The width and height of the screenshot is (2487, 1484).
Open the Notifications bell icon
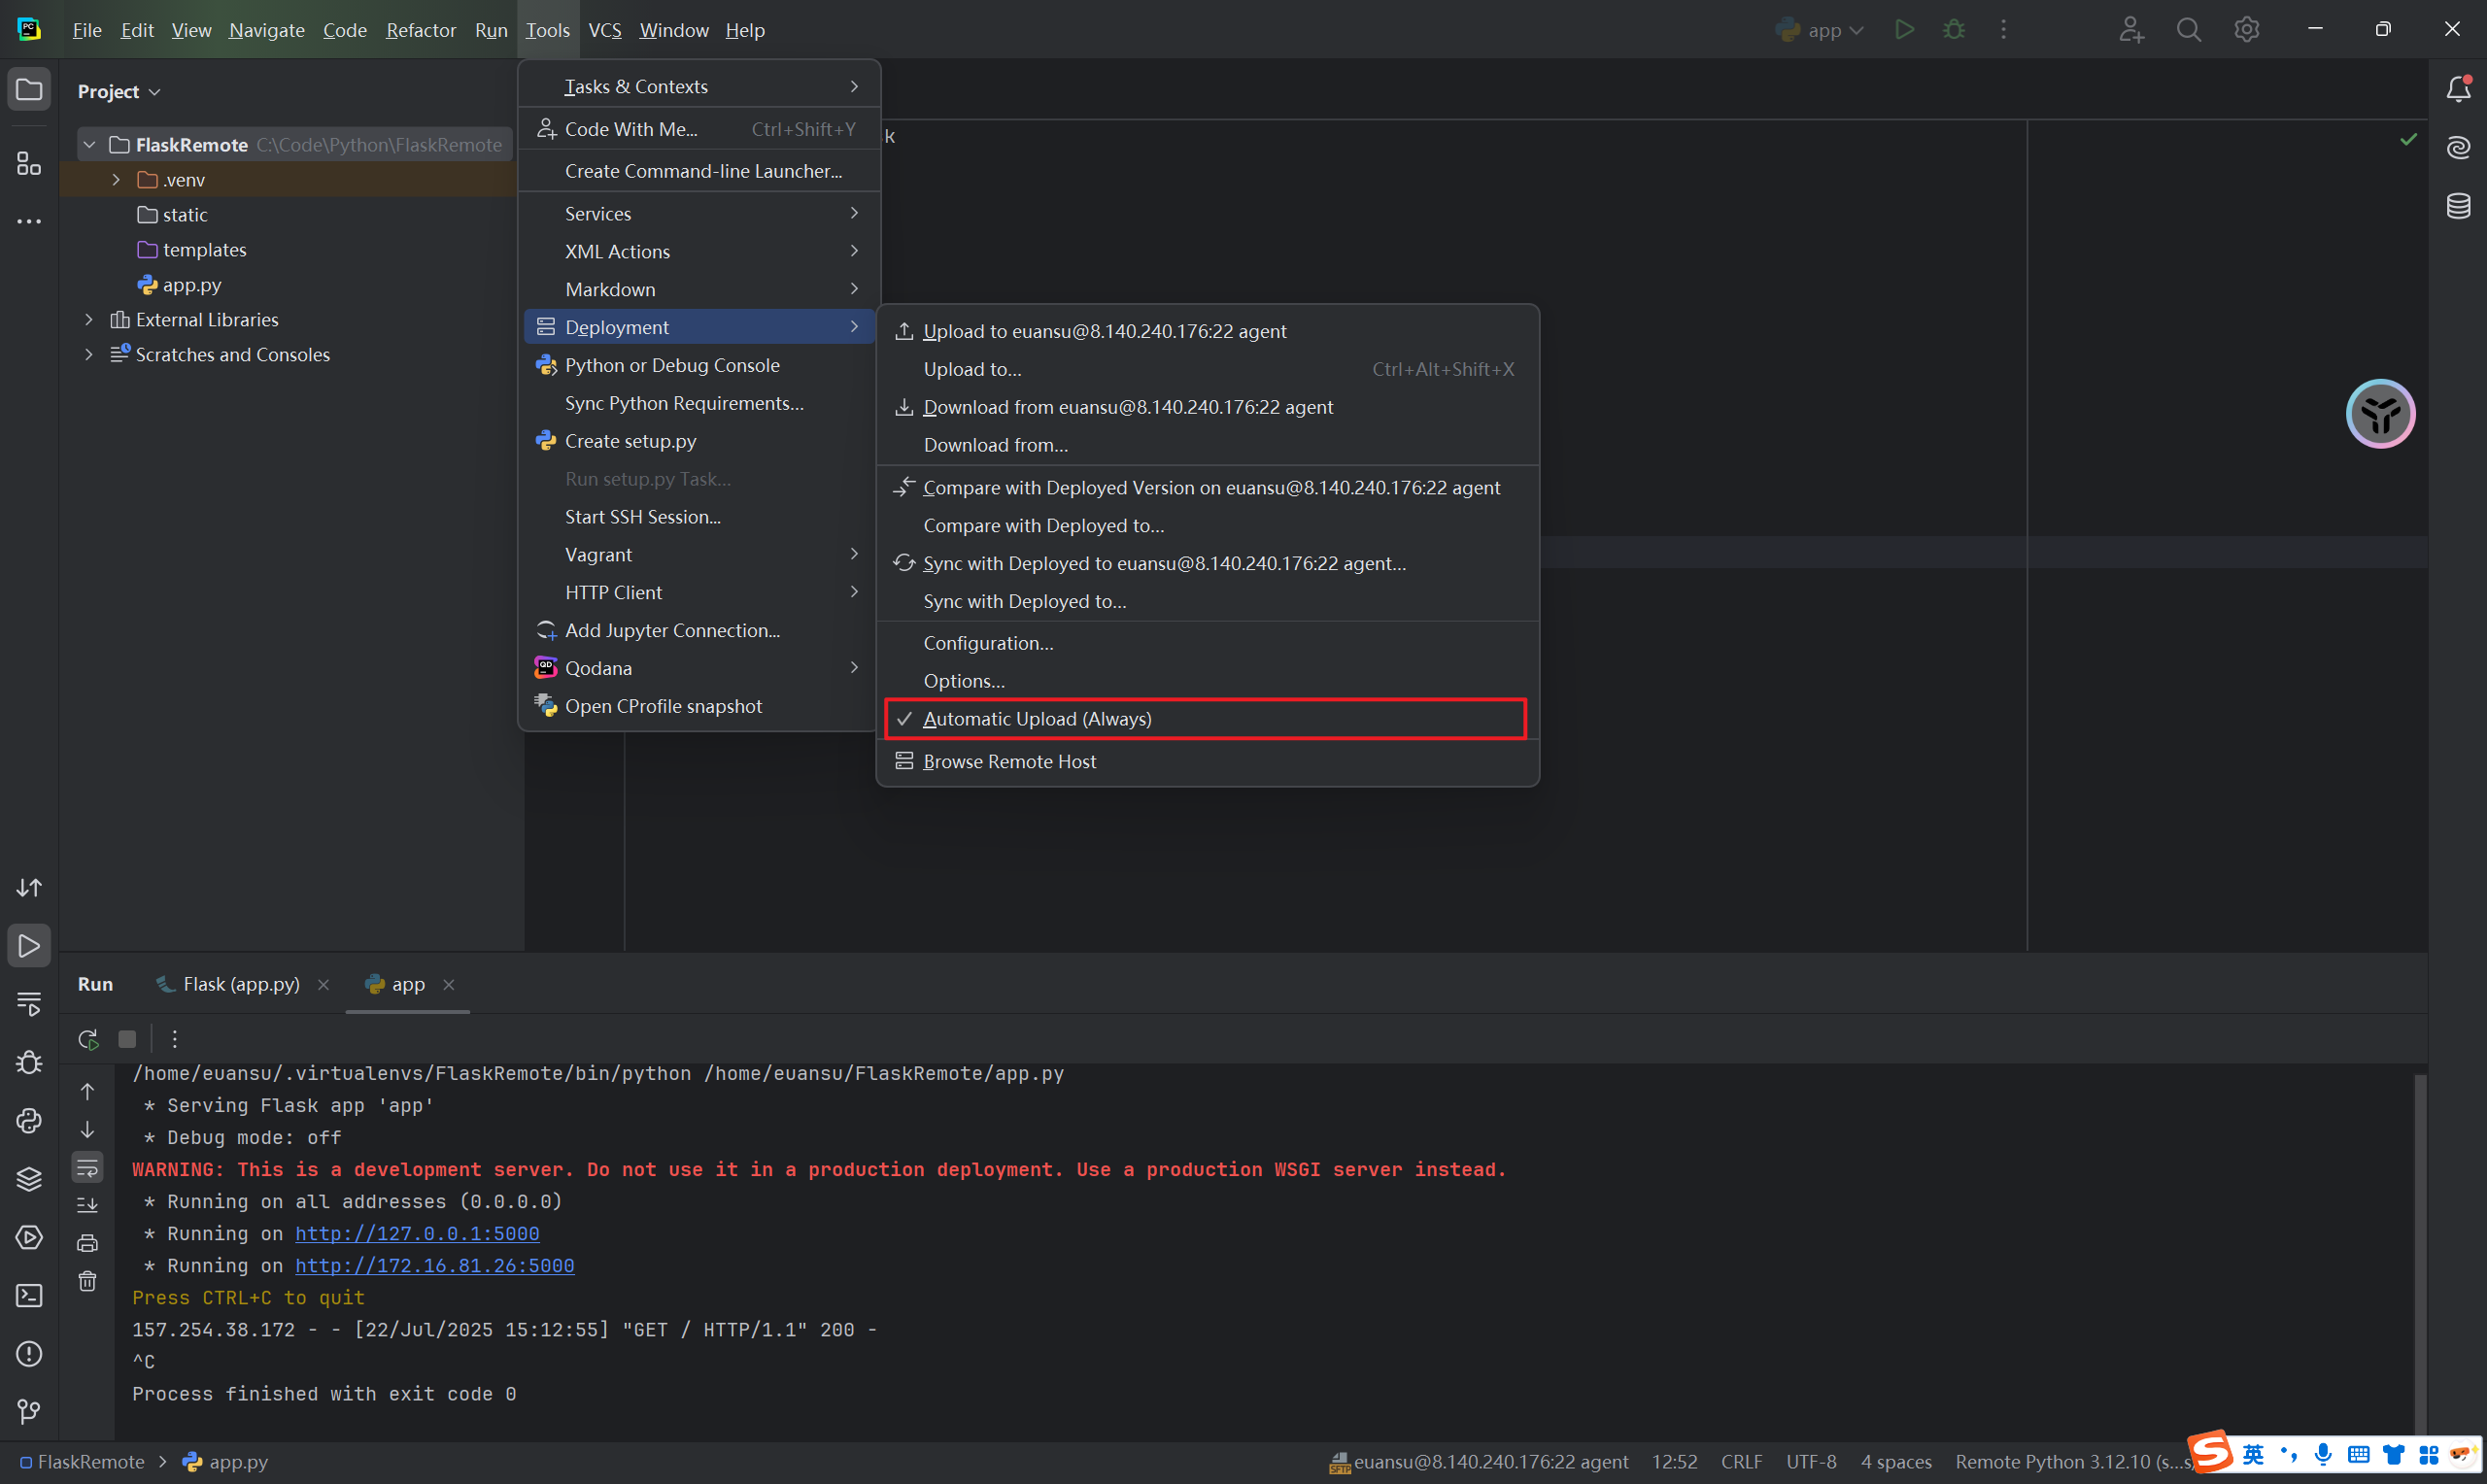point(2458,90)
